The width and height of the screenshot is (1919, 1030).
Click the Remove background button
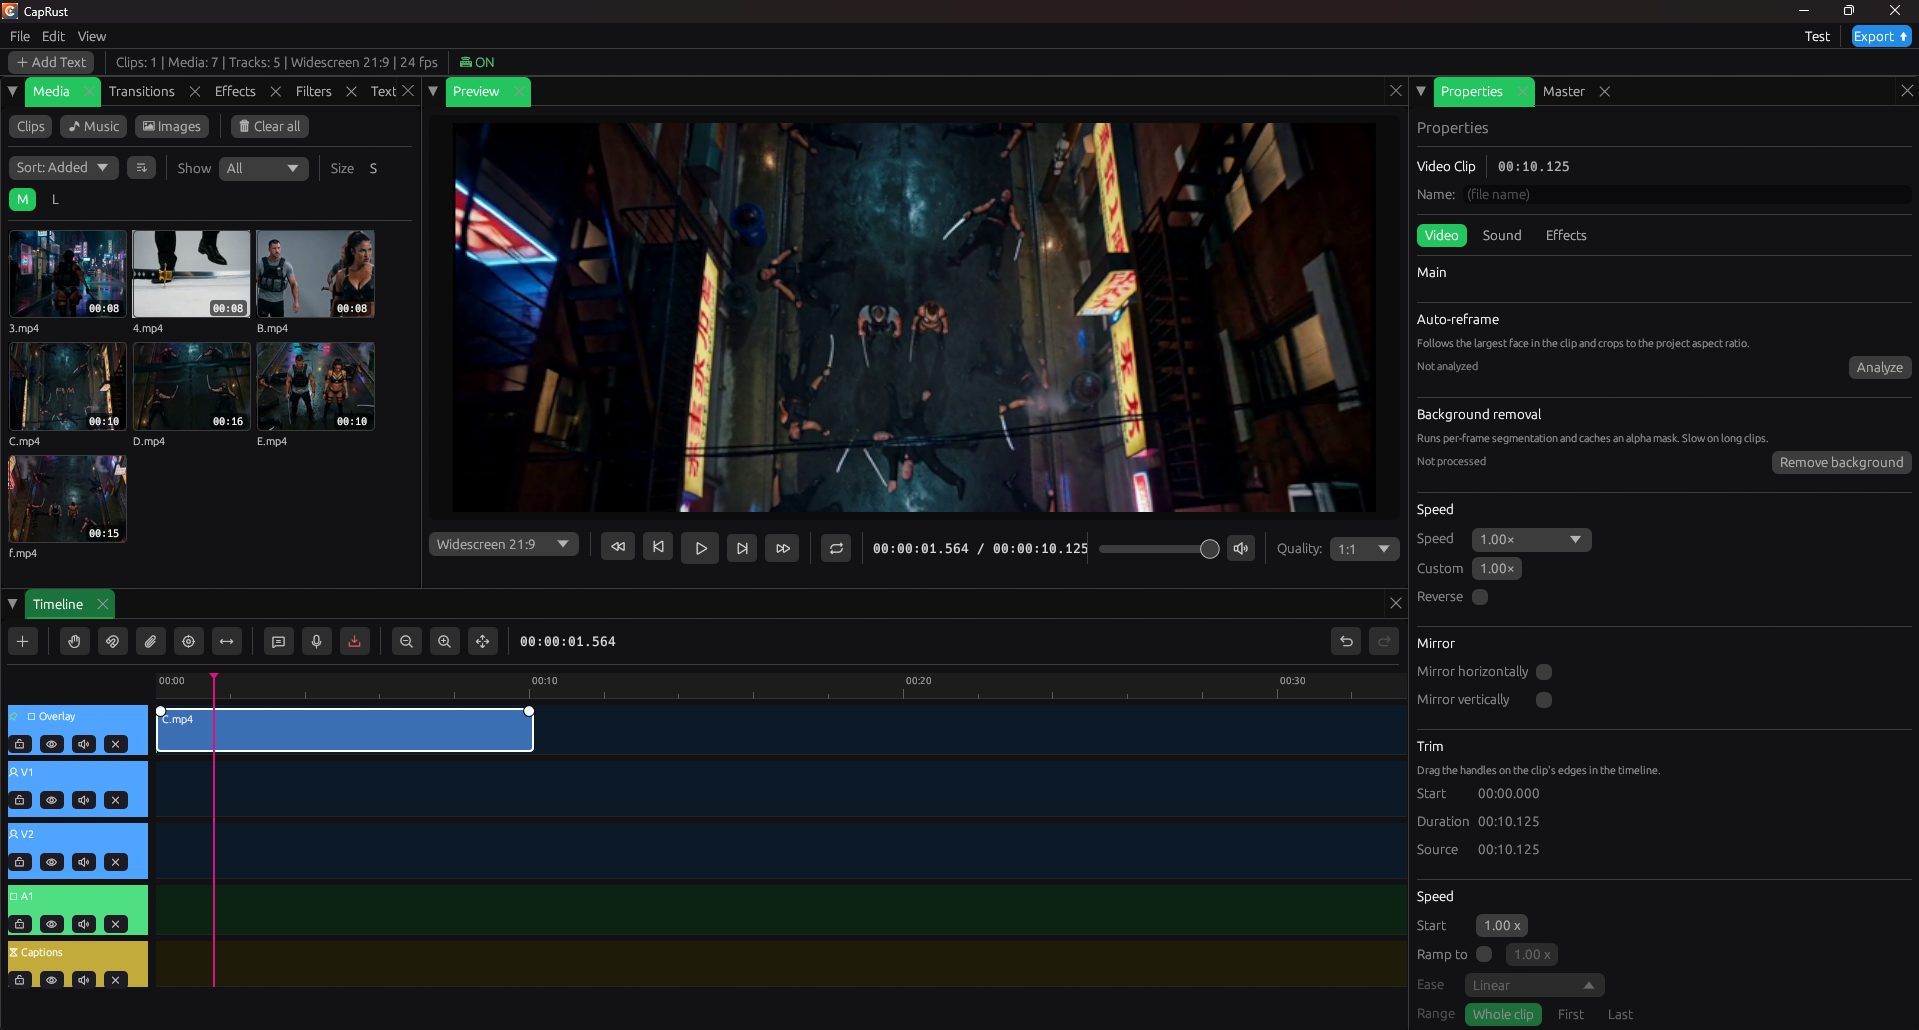tap(1841, 462)
